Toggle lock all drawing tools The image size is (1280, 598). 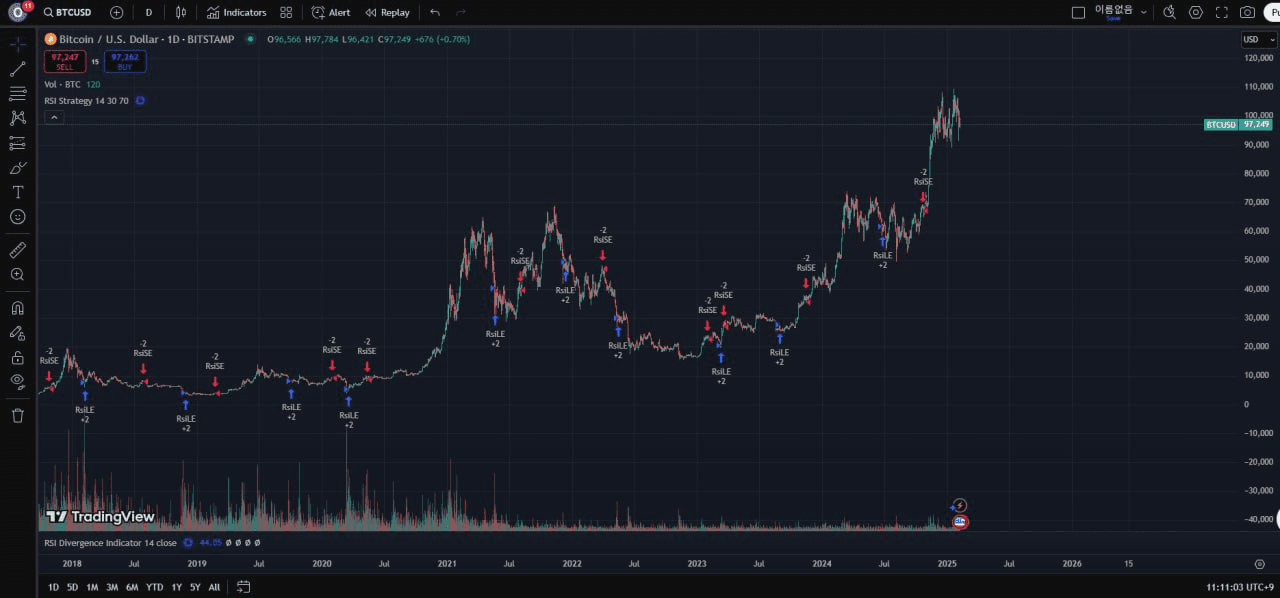(17, 357)
